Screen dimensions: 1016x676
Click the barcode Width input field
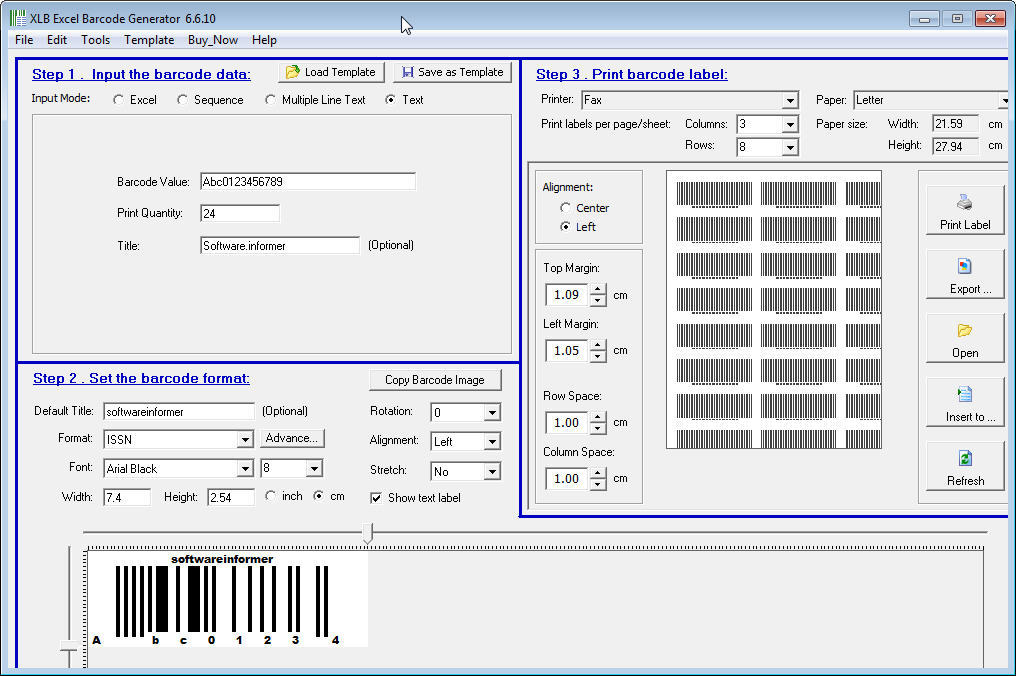(x=127, y=497)
